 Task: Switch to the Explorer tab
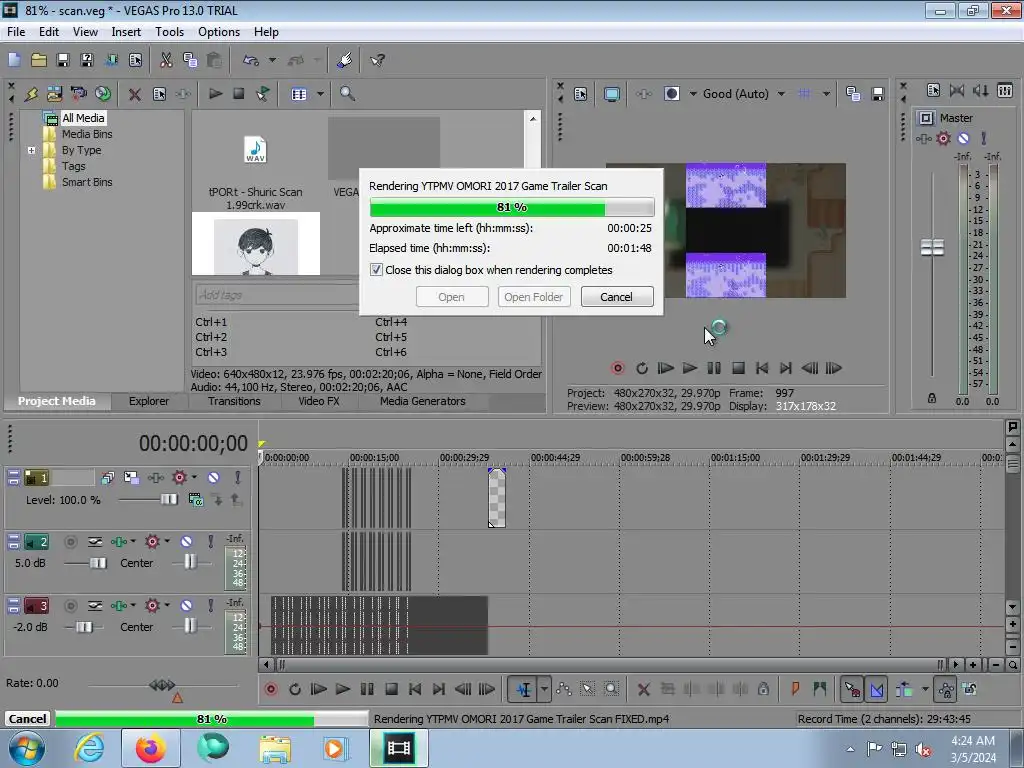pyautogui.click(x=148, y=401)
